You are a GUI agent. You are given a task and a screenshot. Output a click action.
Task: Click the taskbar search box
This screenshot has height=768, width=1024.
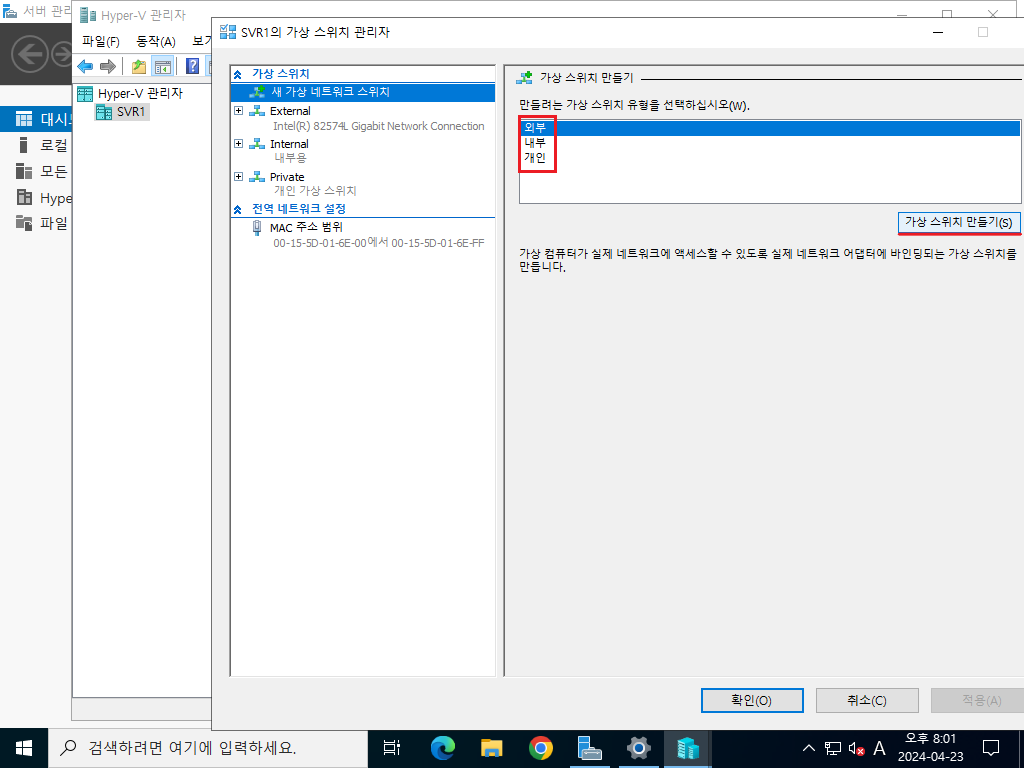point(208,748)
